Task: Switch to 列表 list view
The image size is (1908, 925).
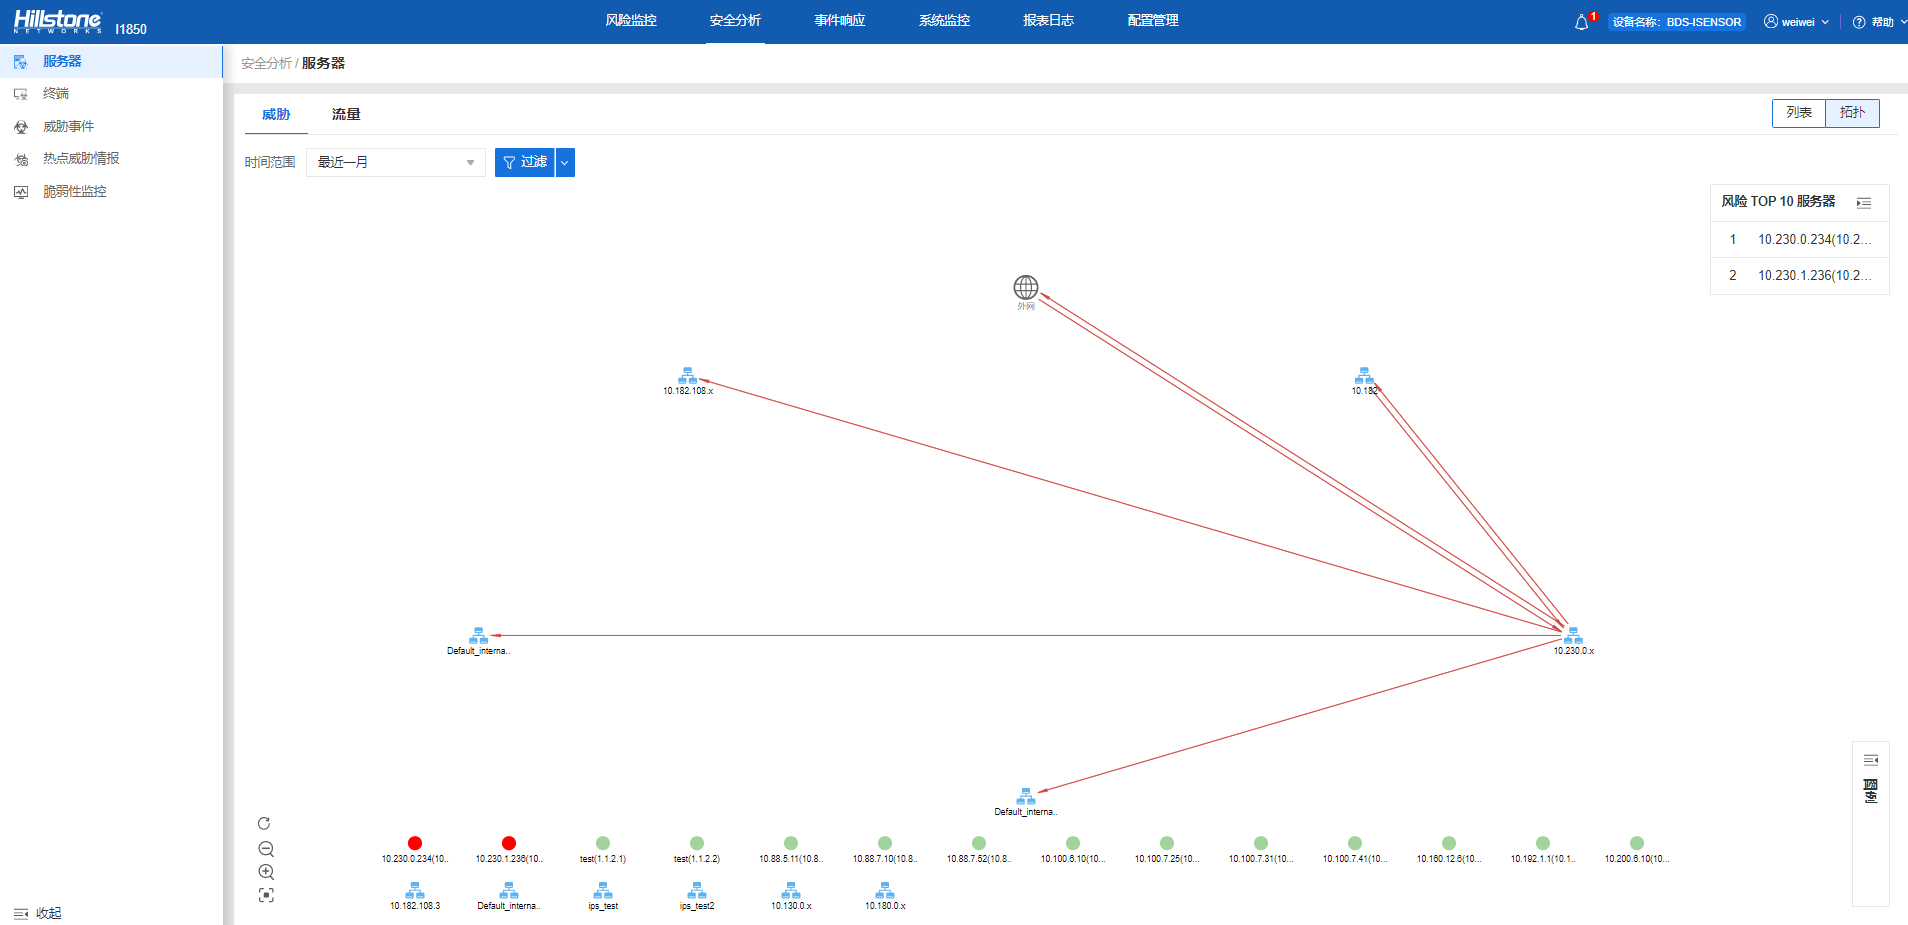Action: pyautogui.click(x=1799, y=113)
